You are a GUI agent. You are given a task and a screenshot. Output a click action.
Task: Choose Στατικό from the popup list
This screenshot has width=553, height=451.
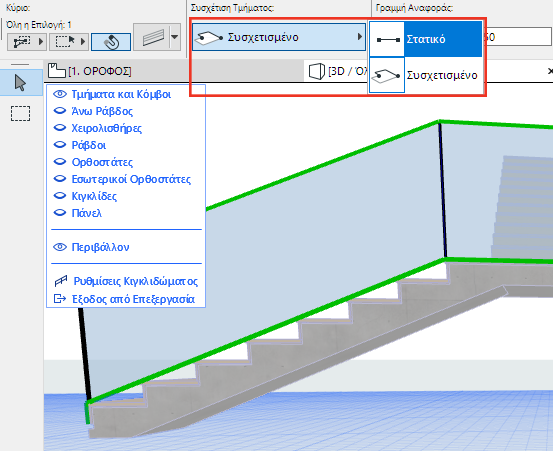(426, 39)
